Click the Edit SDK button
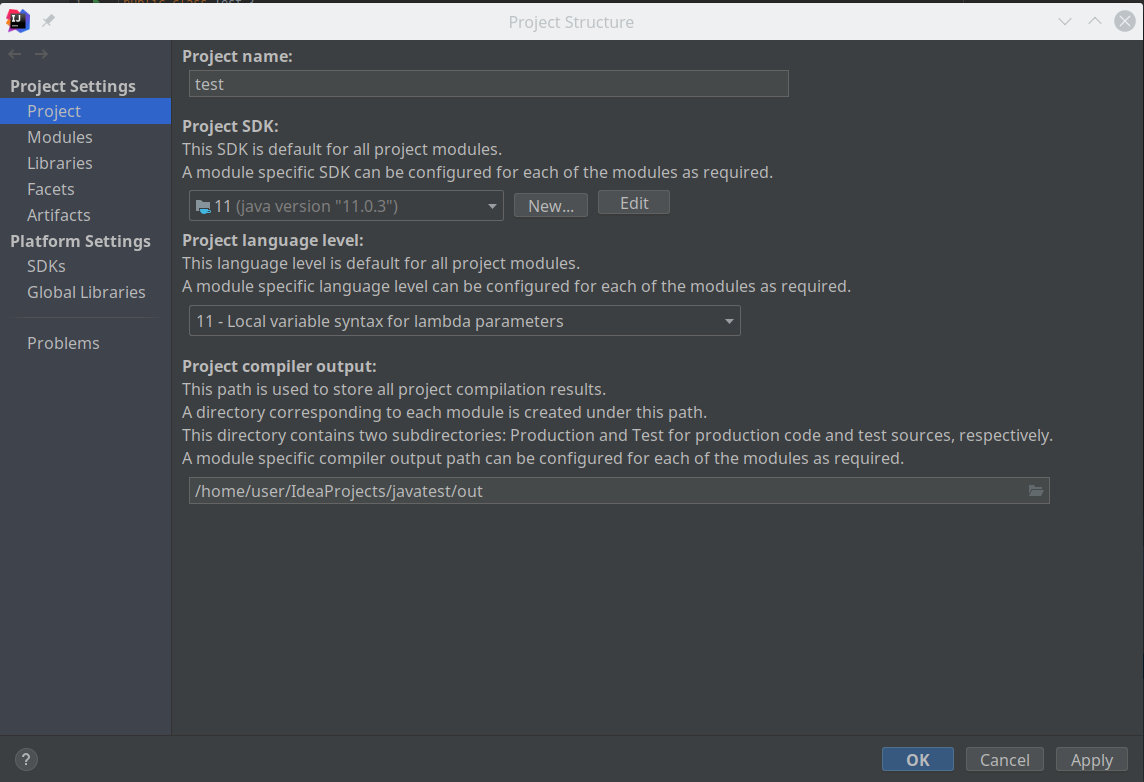This screenshot has height=782, width=1144. click(634, 203)
